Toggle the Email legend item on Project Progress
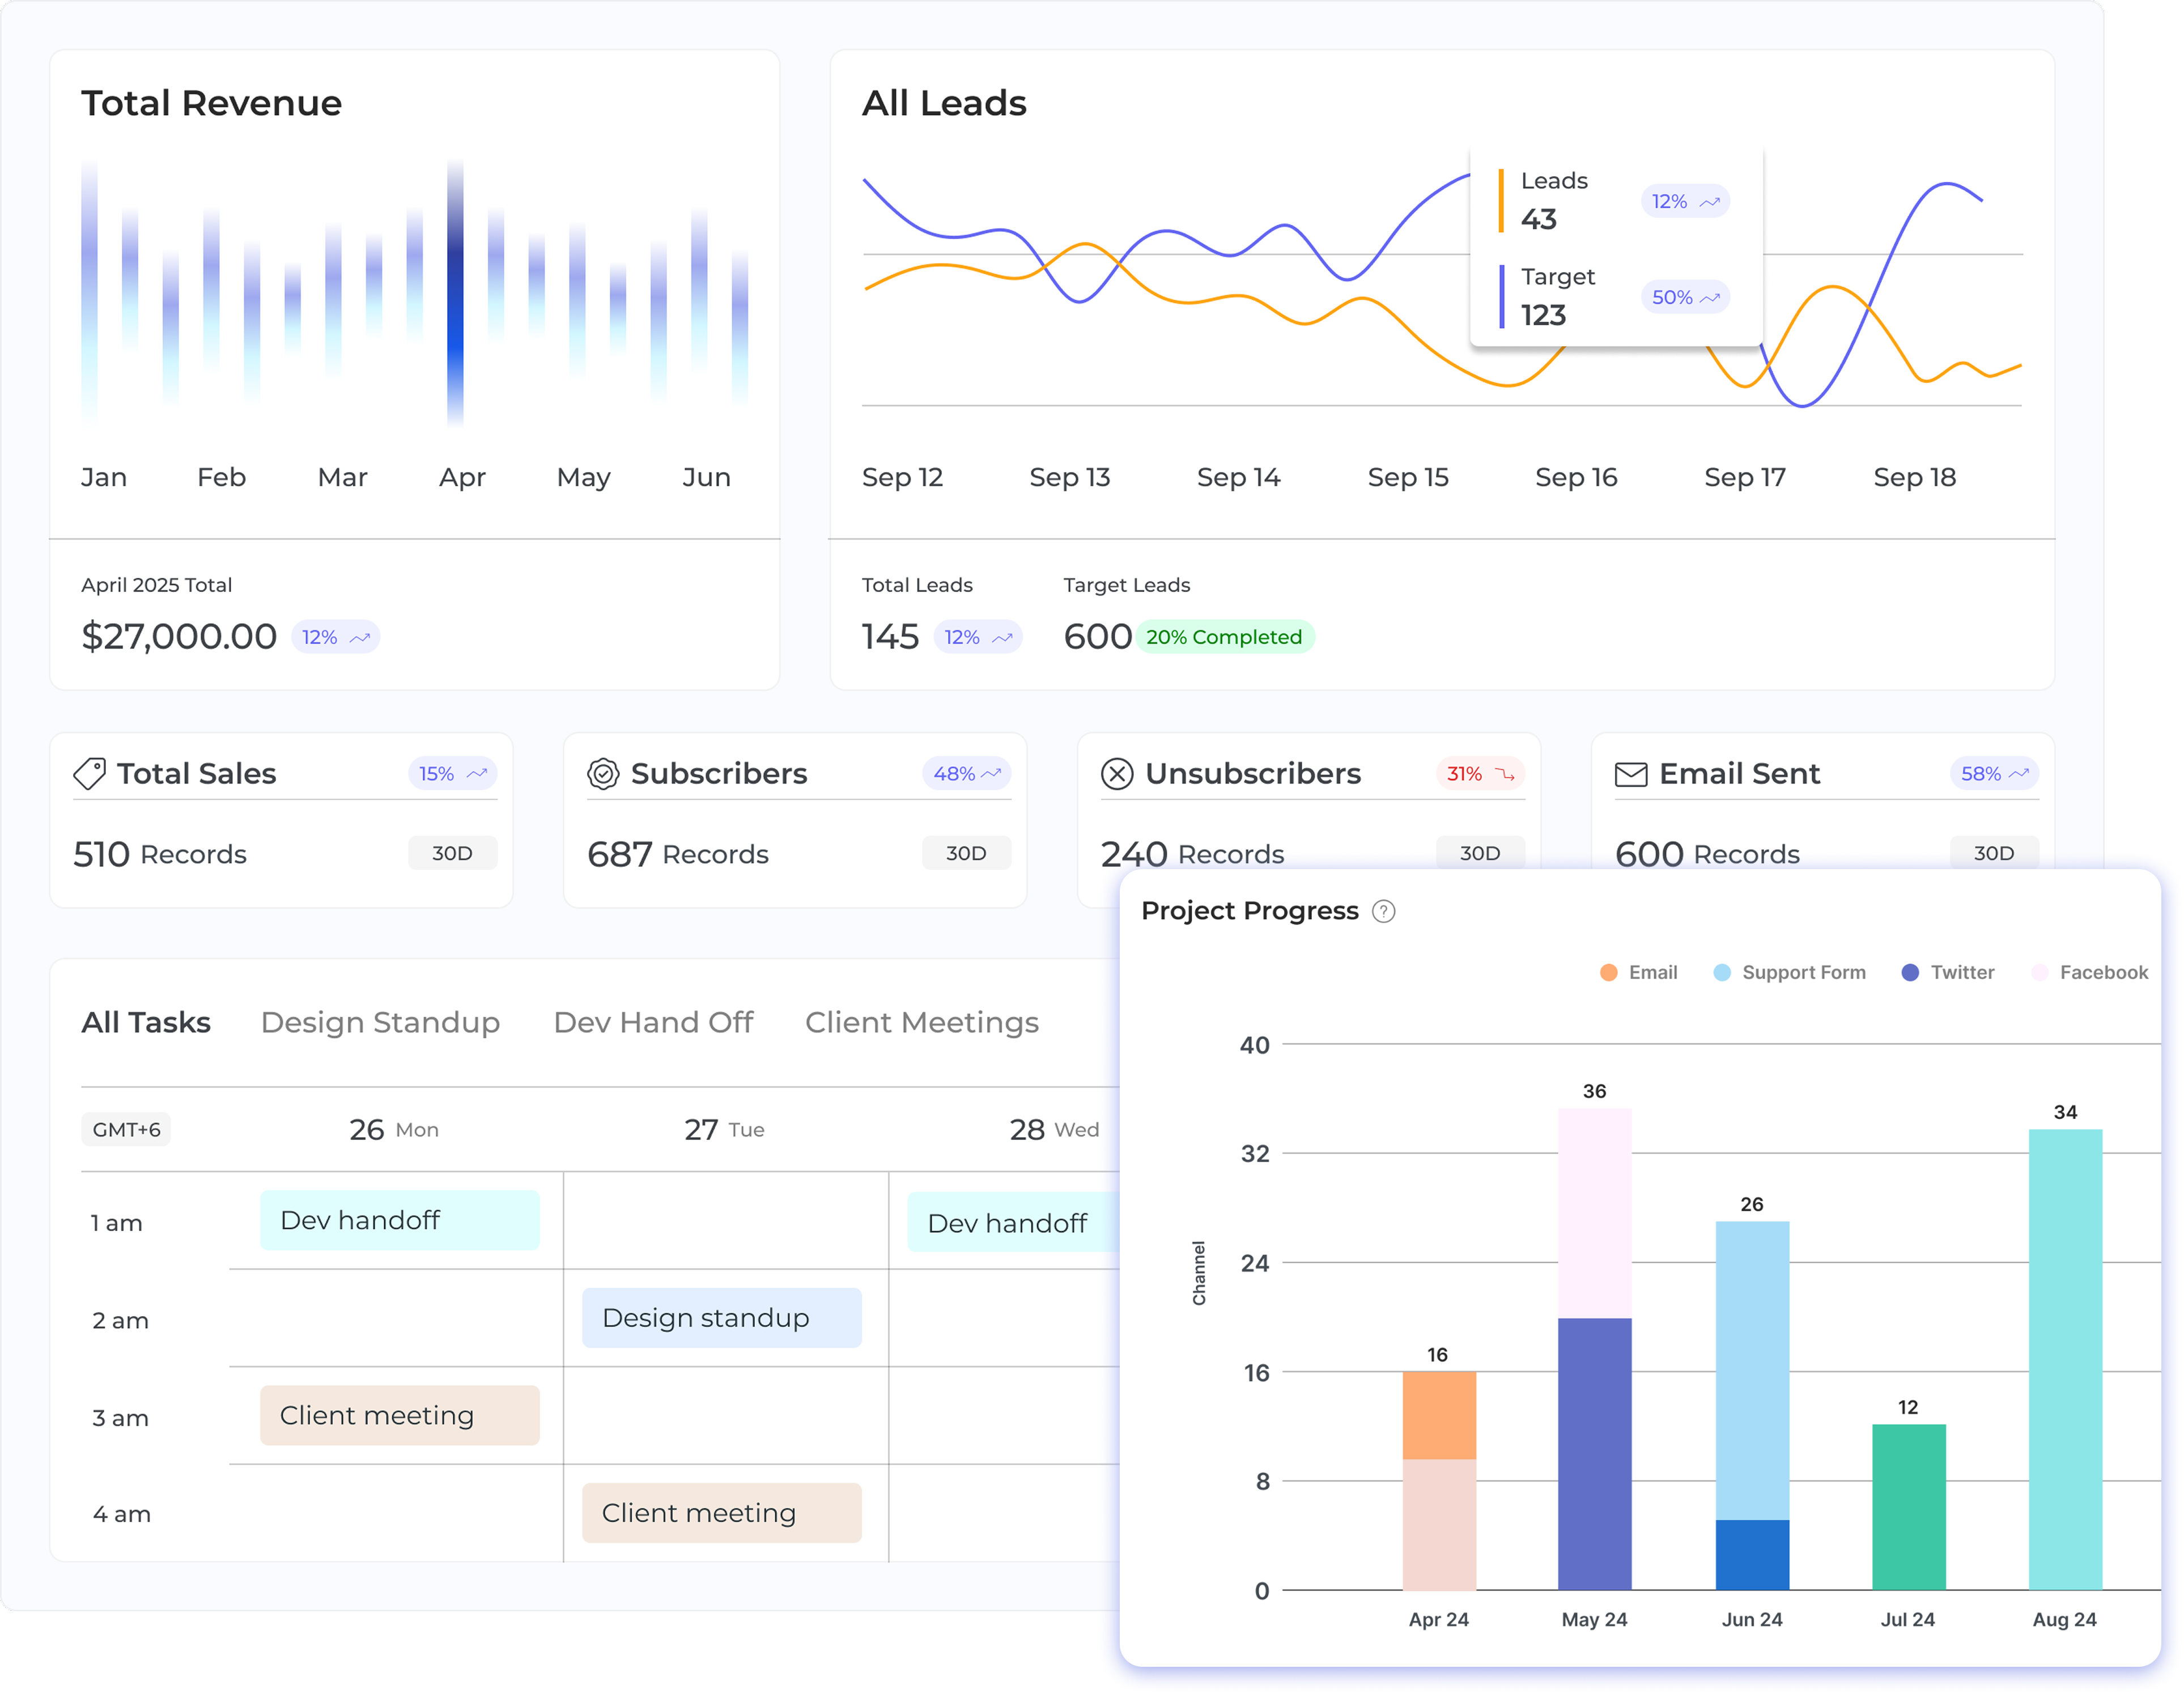The width and height of the screenshot is (2184, 1694). (1641, 971)
